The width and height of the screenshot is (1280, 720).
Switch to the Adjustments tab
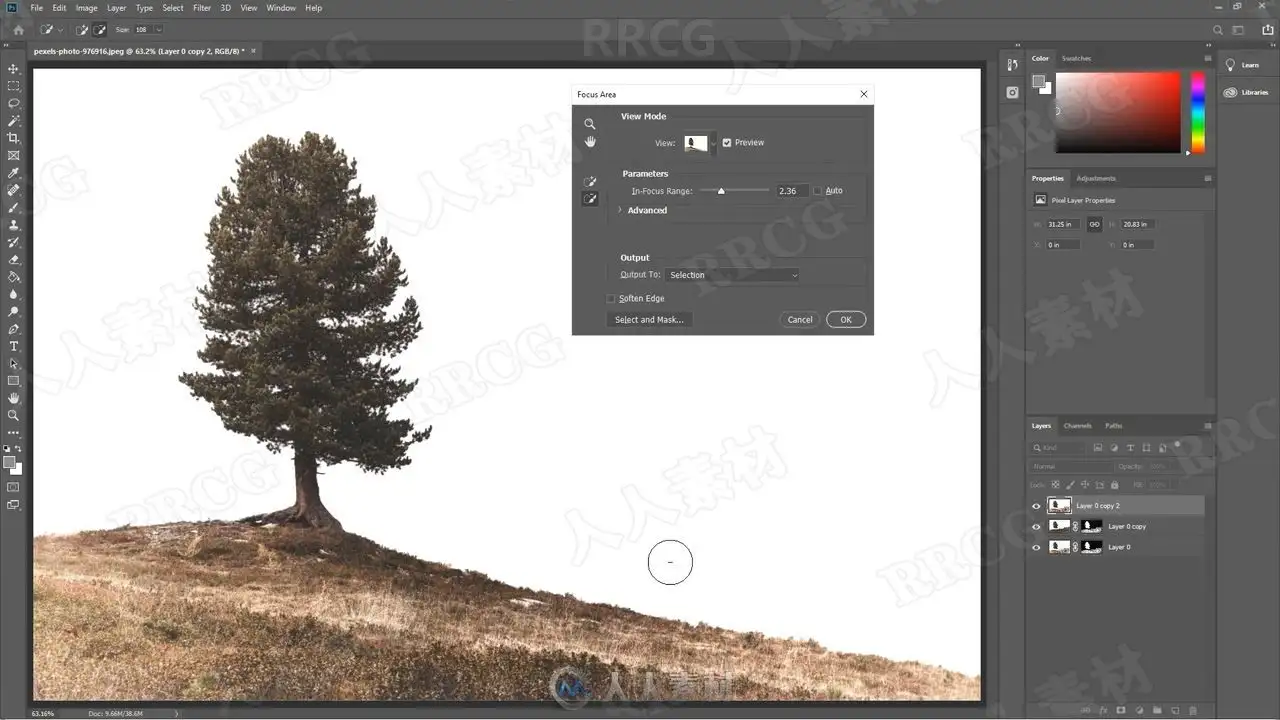1096,179
